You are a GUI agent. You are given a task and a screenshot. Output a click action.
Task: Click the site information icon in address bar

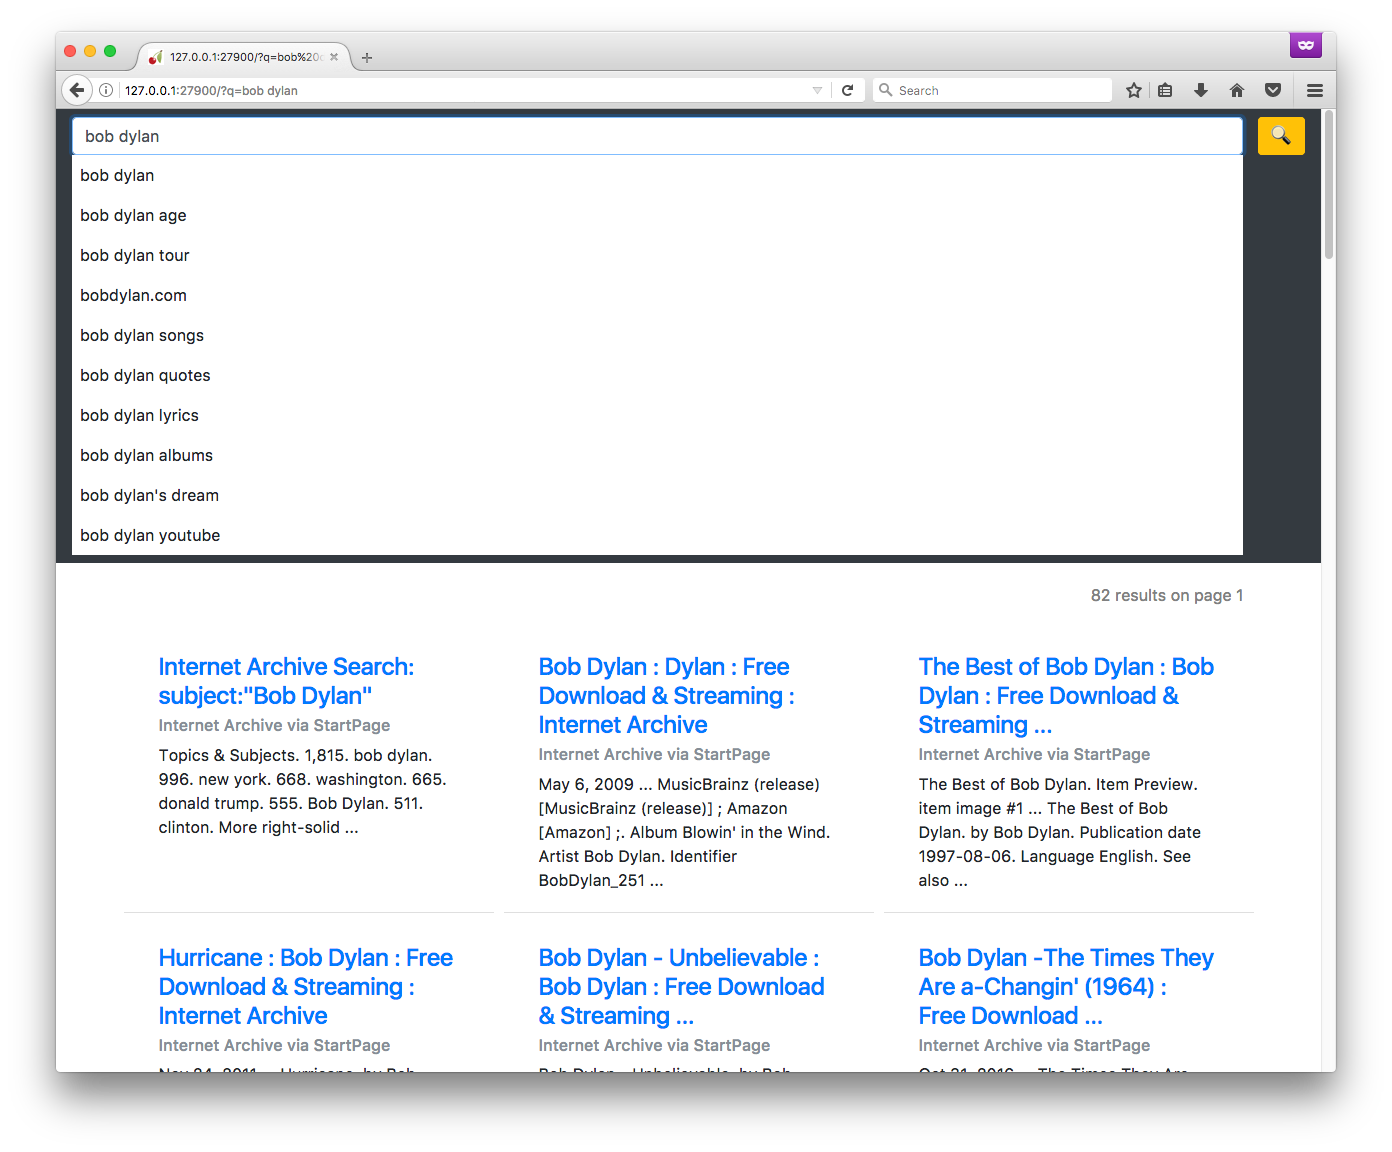pyautogui.click(x=106, y=90)
